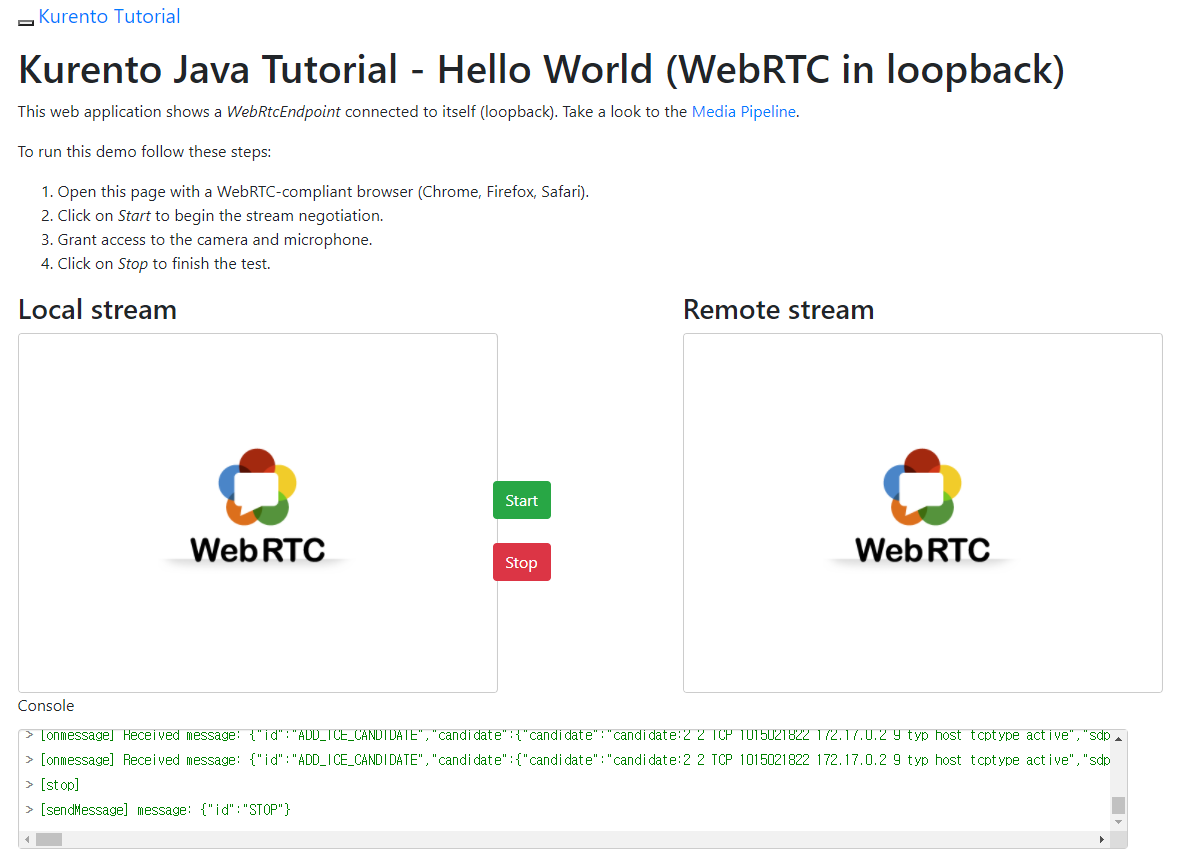The width and height of the screenshot is (1178, 863).
Task: Click the console scroll-up arrow
Action: (1118, 739)
